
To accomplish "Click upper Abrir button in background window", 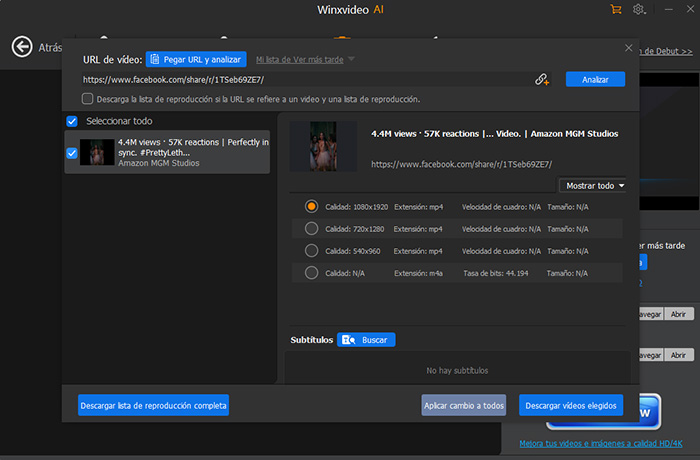I will pos(679,314).
